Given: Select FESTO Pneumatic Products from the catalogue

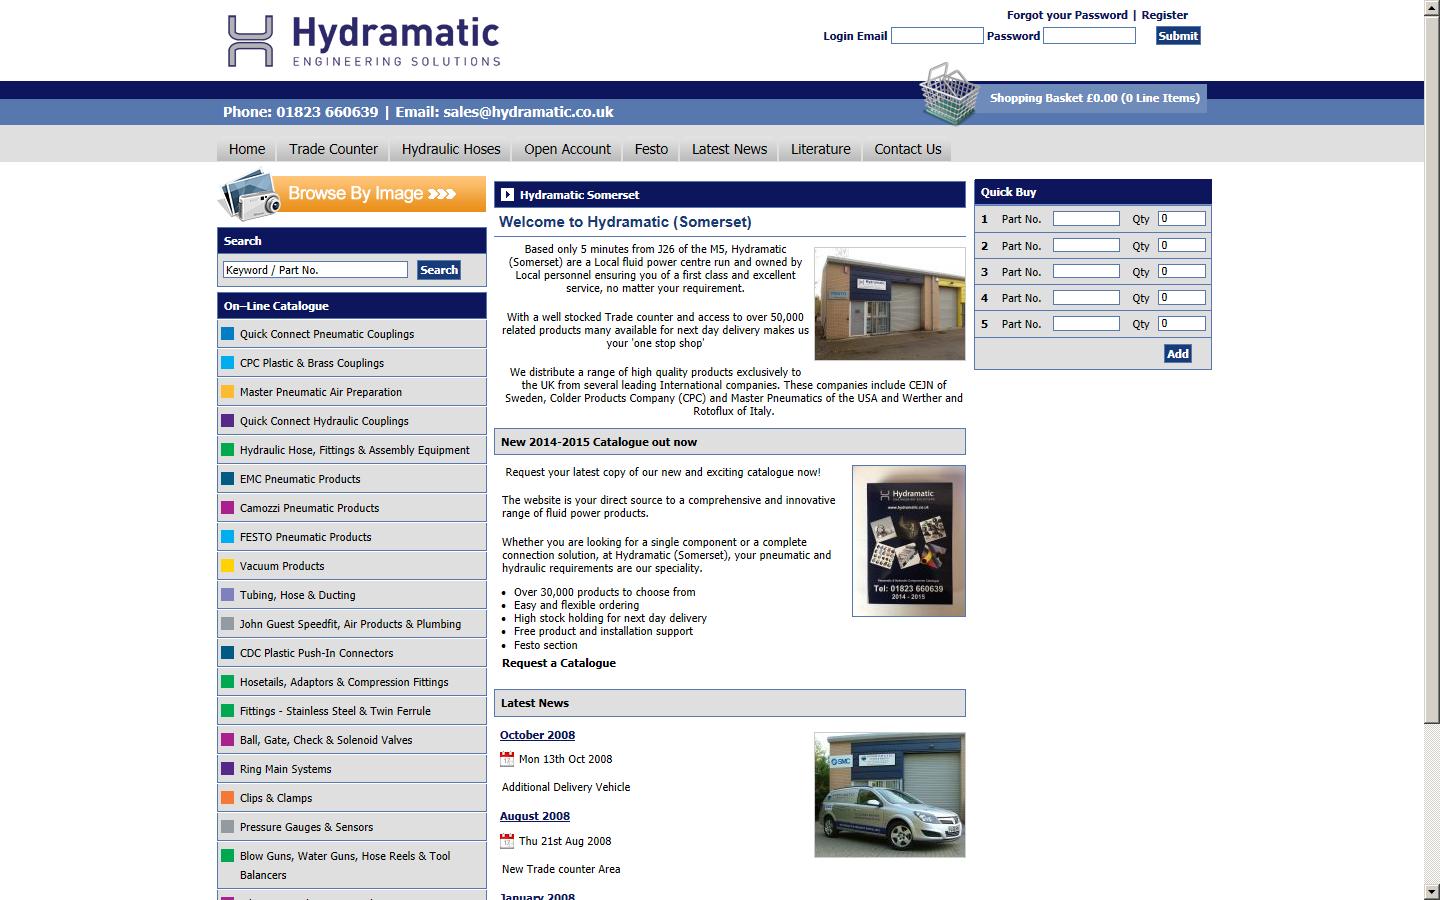Looking at the screenshot, I should (x=306, y=537).
